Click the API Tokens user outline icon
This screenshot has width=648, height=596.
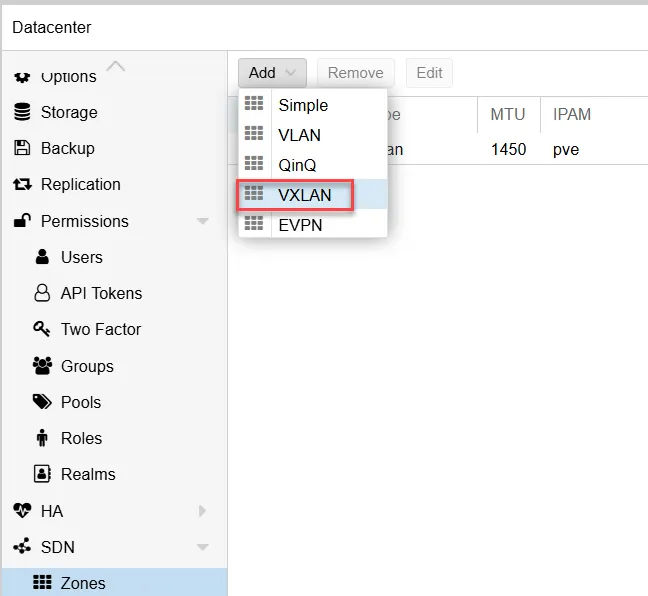[42, 293]
